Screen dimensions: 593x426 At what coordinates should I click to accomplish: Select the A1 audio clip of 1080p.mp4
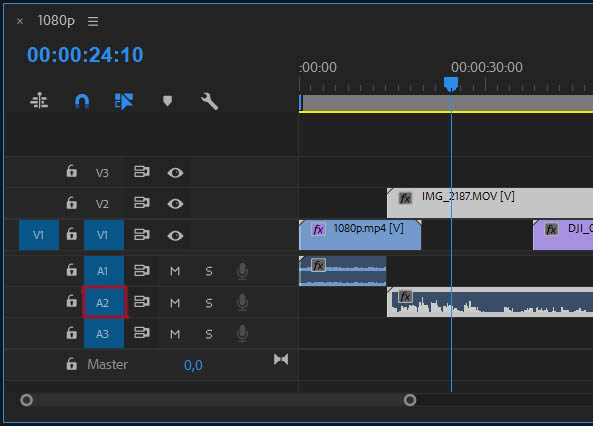tap(343, 271)
